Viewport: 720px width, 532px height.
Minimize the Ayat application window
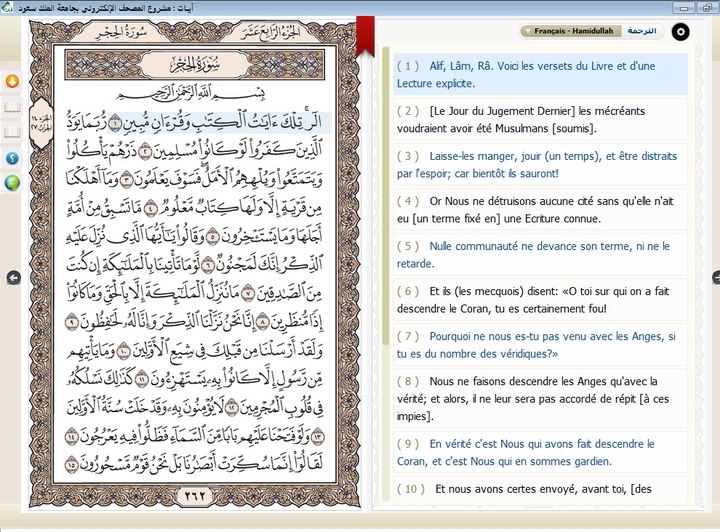[x=683, y=8]
